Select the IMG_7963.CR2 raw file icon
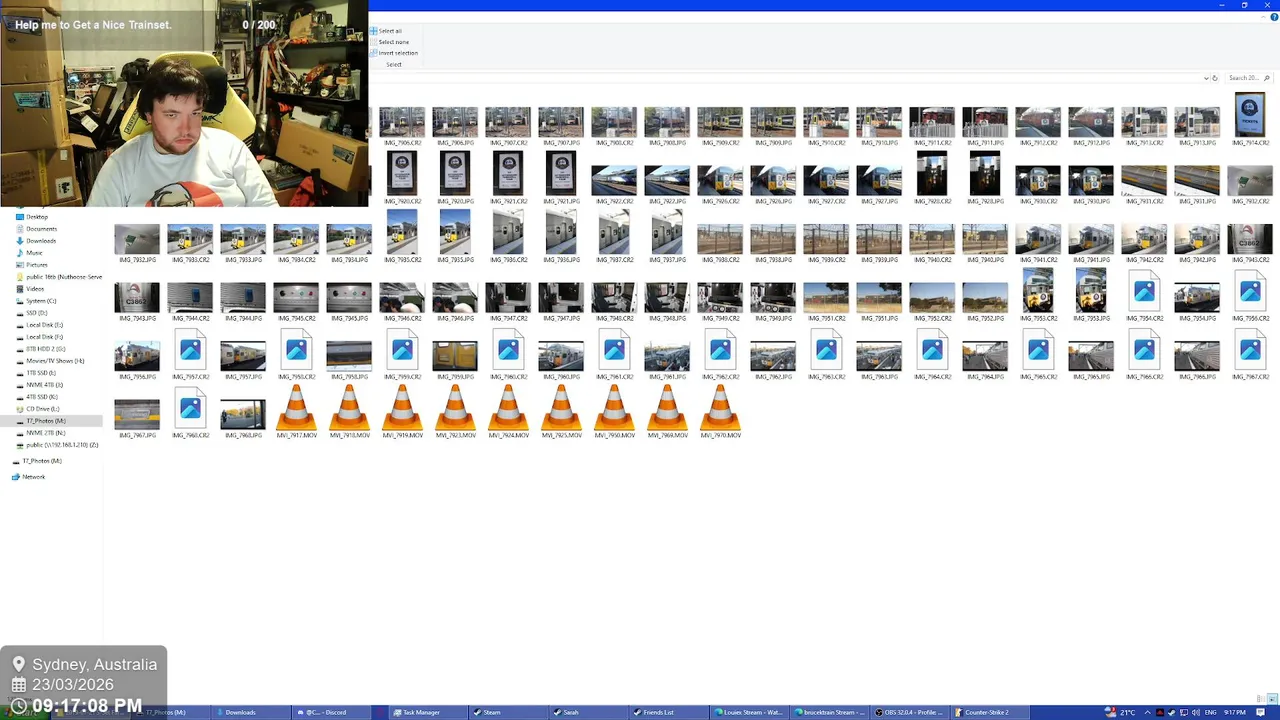1280x720 pixels. (x=826, y=352)
